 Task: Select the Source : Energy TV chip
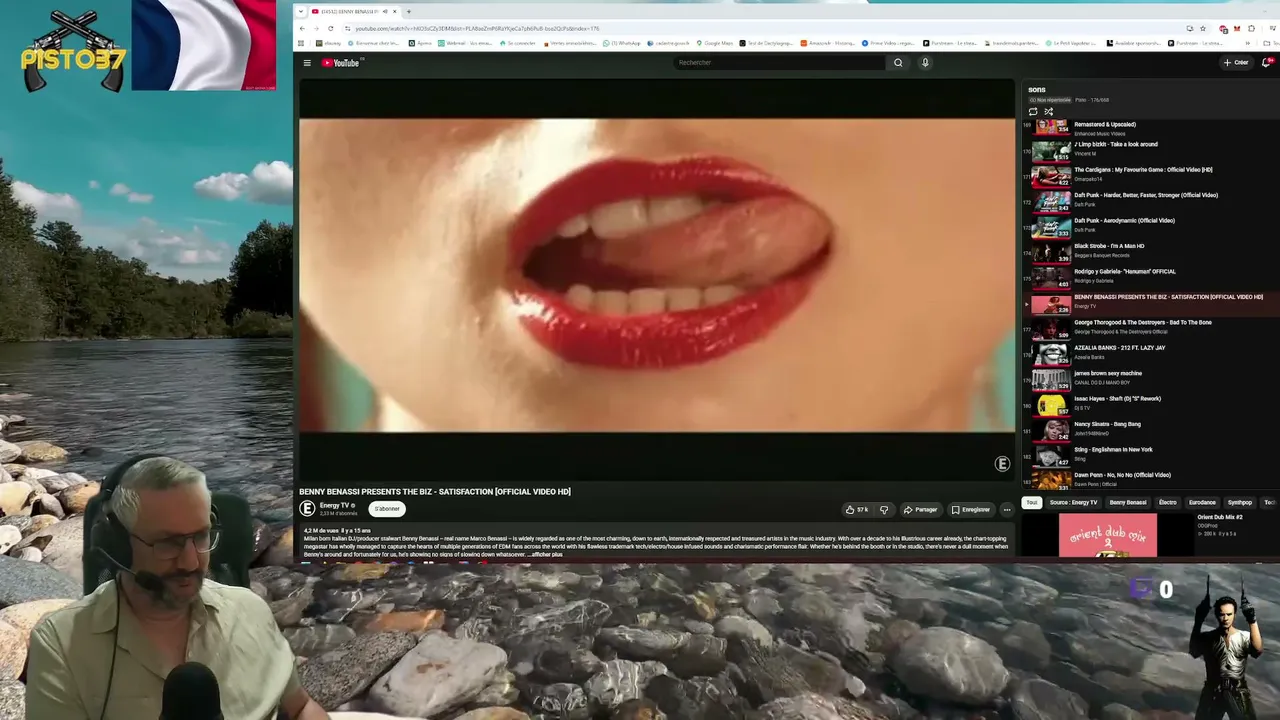click(x=1073, y=502)
